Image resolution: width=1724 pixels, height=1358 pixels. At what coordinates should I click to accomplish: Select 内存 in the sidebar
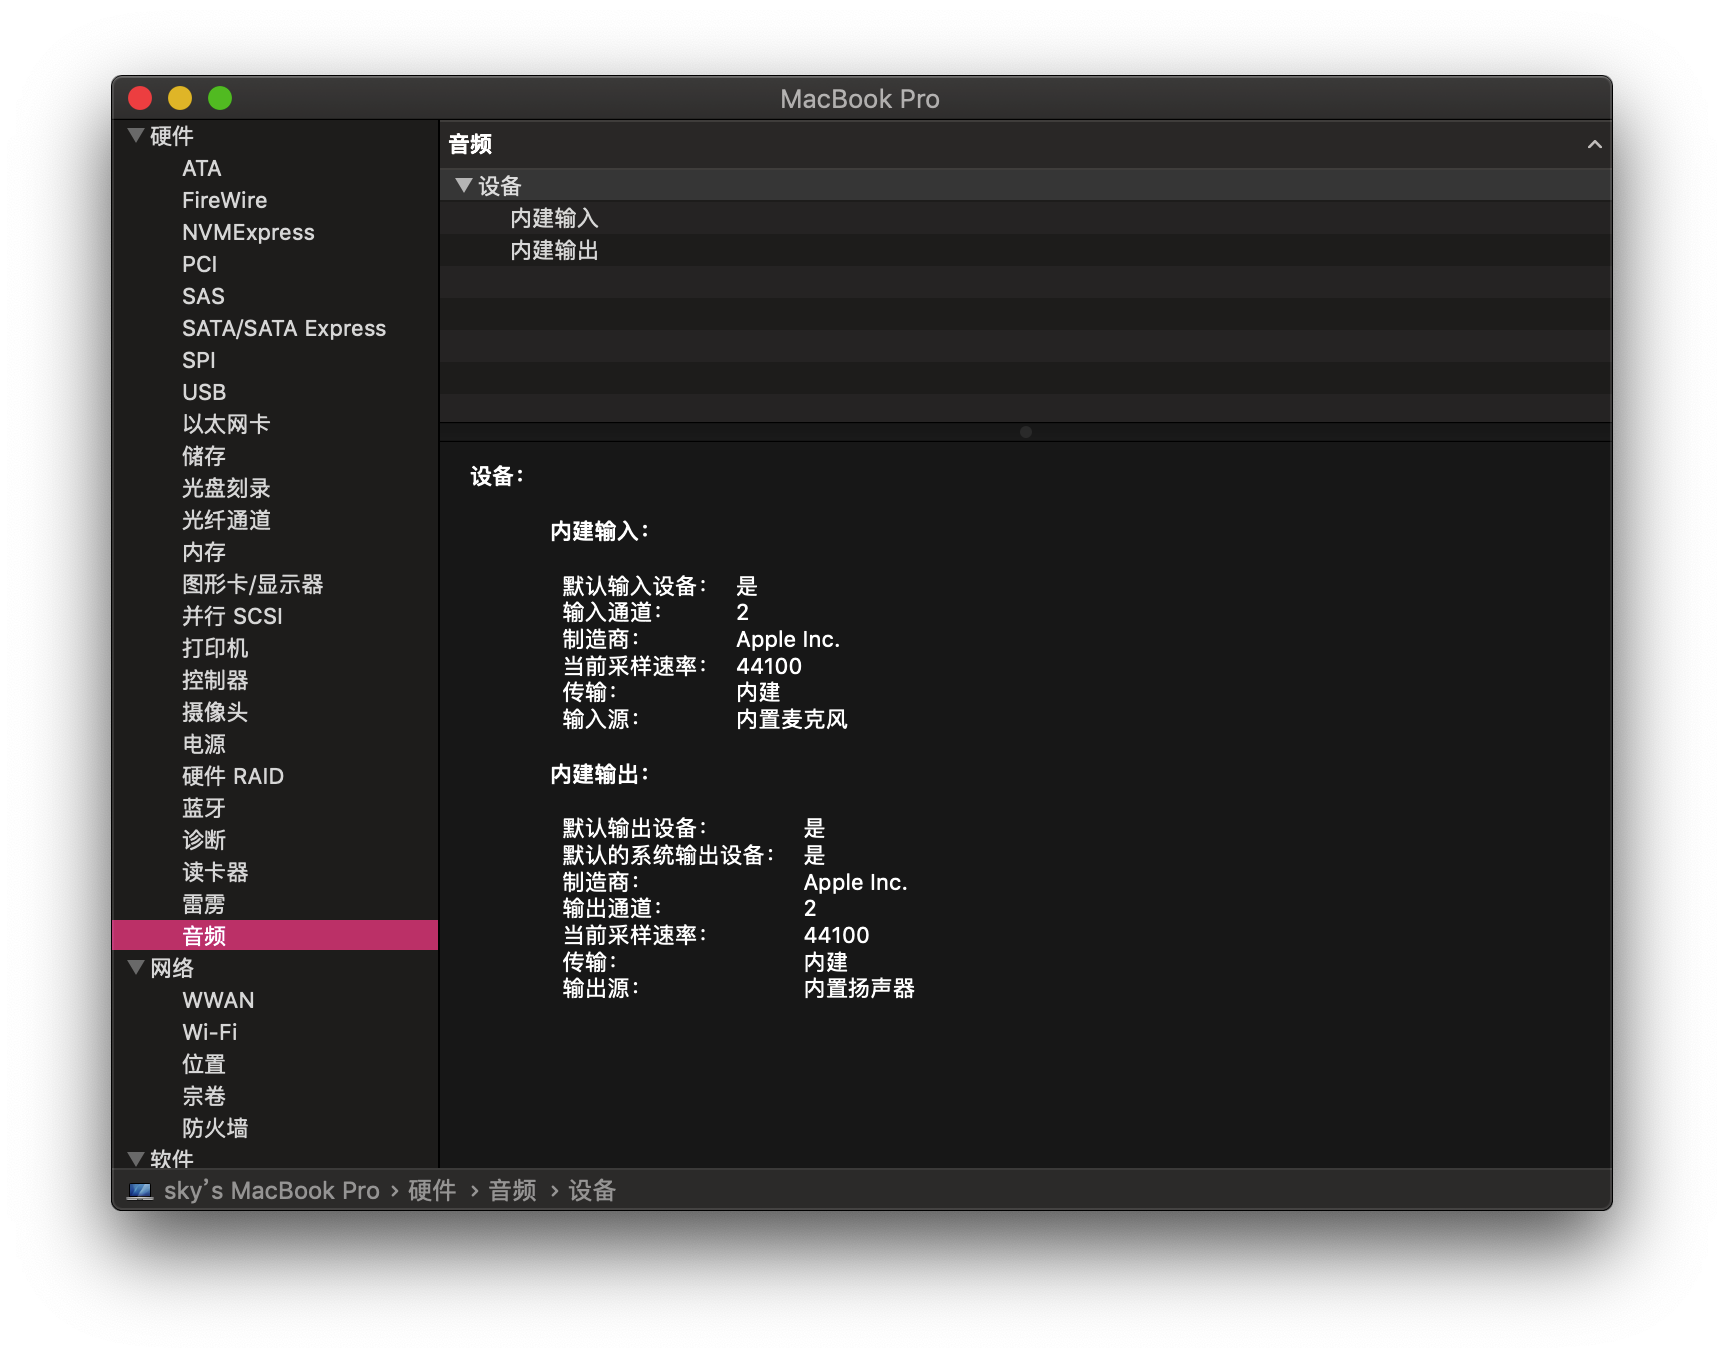[275, 552]
